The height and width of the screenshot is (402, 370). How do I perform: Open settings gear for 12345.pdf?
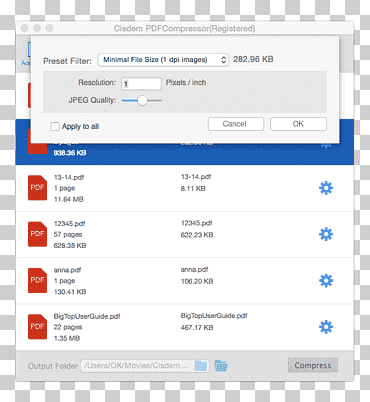(326, 234)
